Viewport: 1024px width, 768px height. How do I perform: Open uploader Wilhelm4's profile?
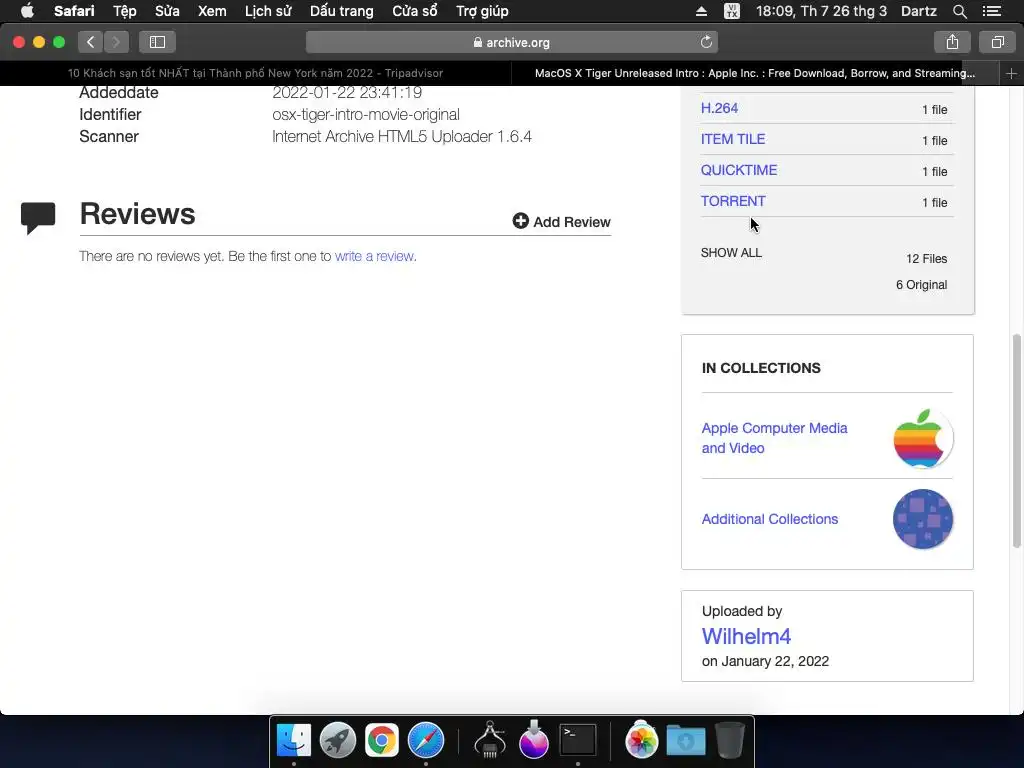click(746, 636)
